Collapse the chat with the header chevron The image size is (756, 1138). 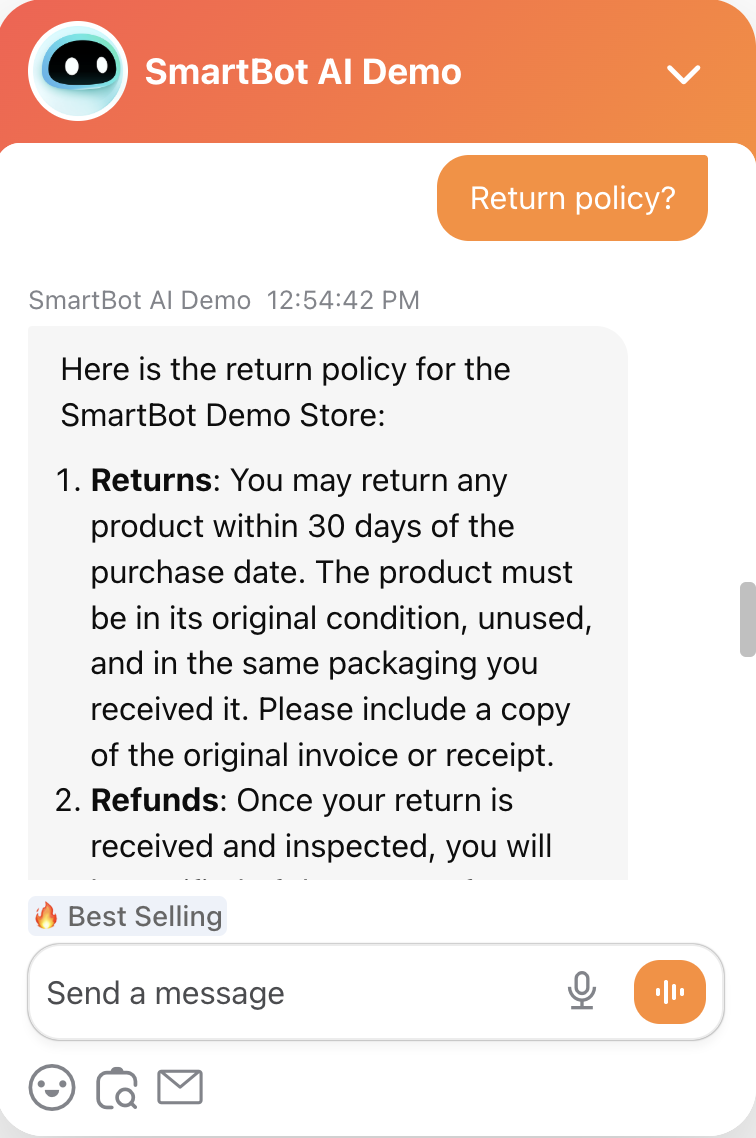684,73
